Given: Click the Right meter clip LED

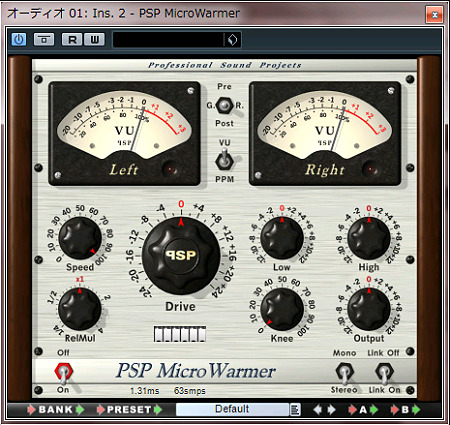Looking at the screenshot, I should click(x=370, y=169).
